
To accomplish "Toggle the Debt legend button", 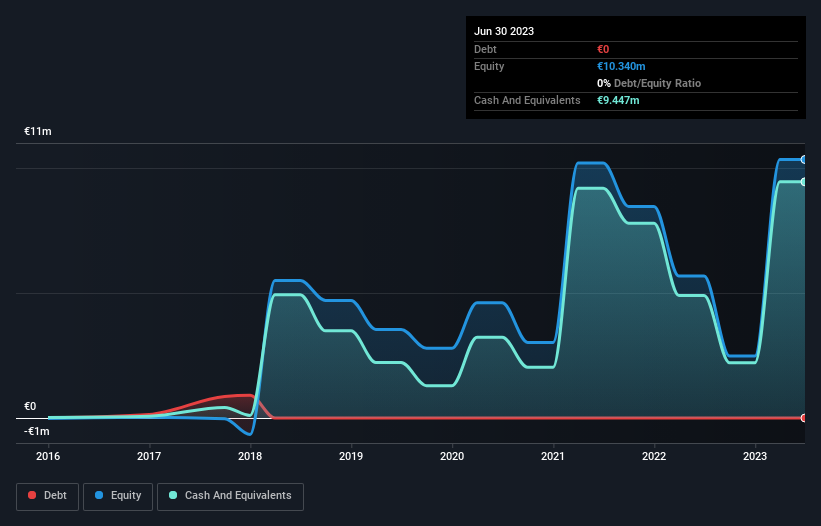I will tap(47, 496).
